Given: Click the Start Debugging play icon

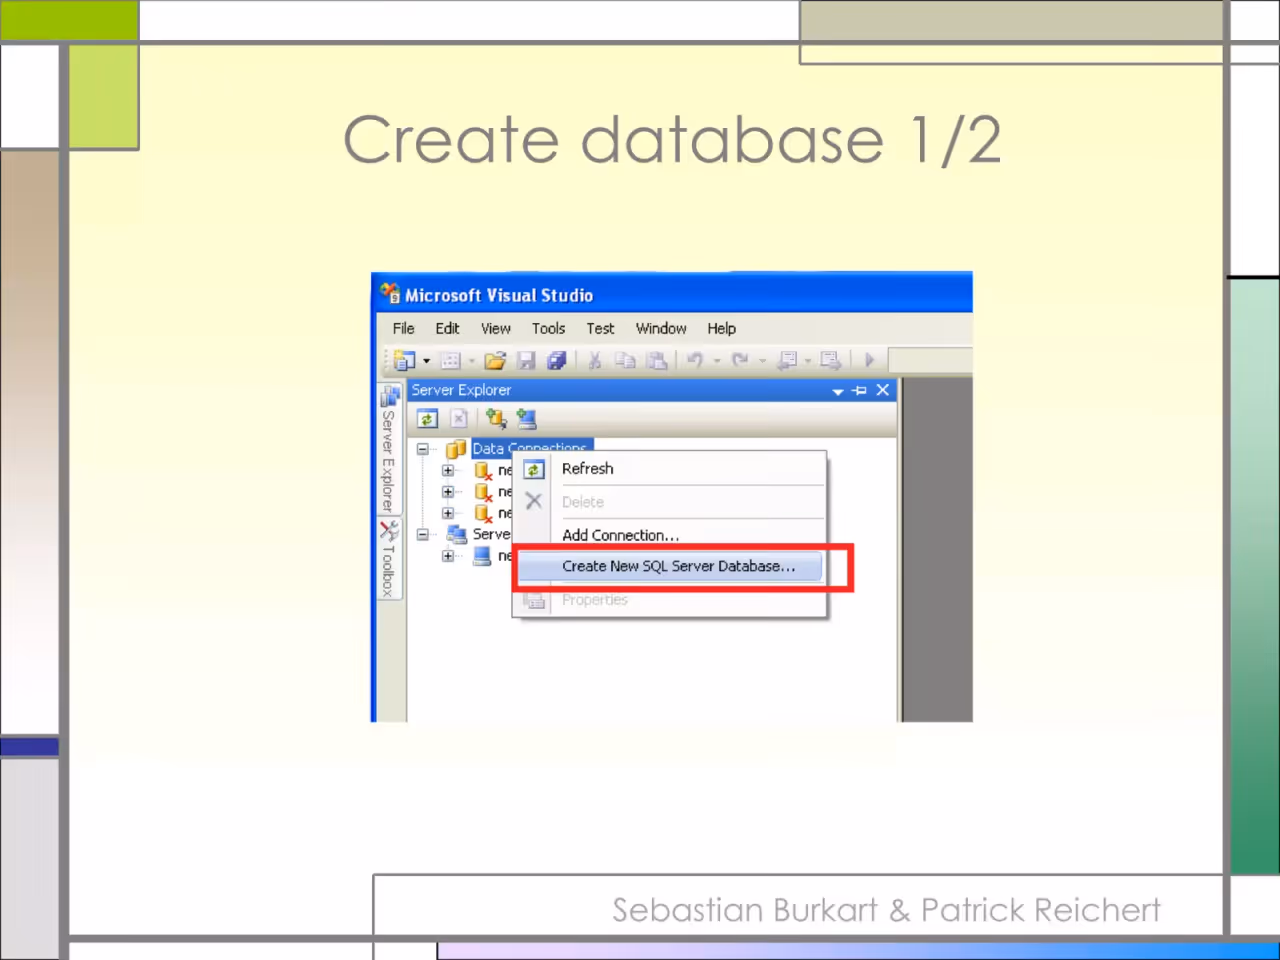Looking at the screenshot, I should 869,360.
